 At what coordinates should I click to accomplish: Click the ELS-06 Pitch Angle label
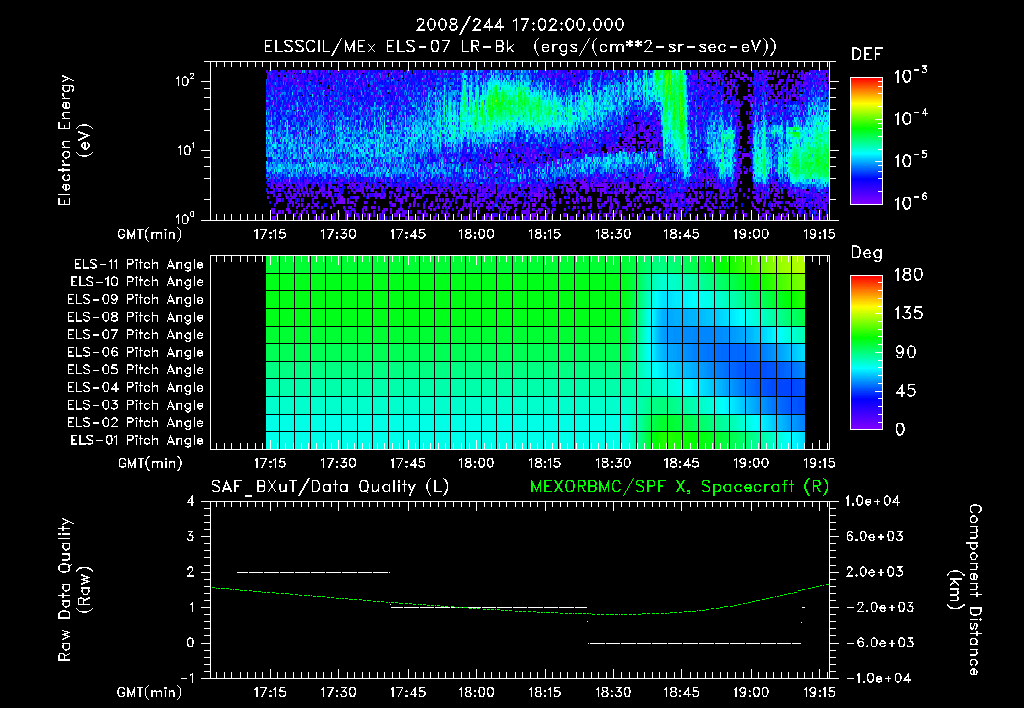coord(136,353)
